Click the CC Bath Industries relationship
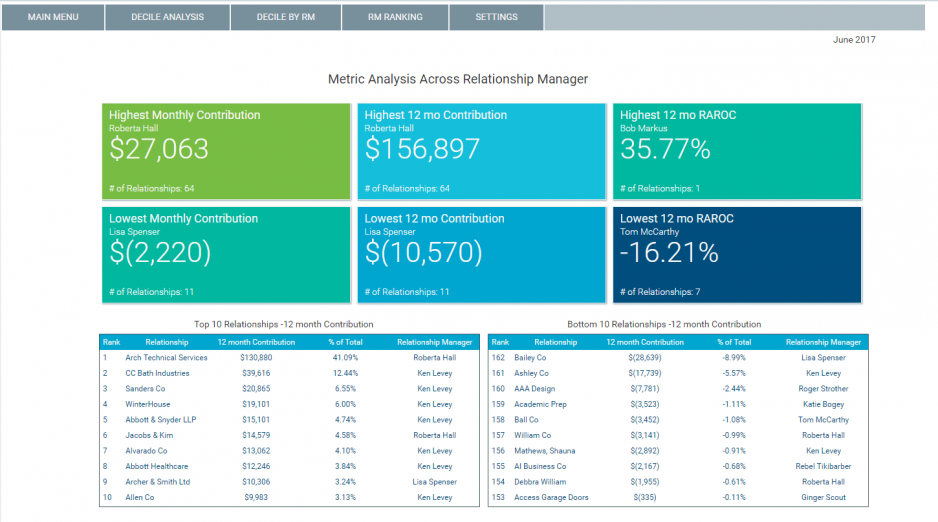 click(157, 373)
